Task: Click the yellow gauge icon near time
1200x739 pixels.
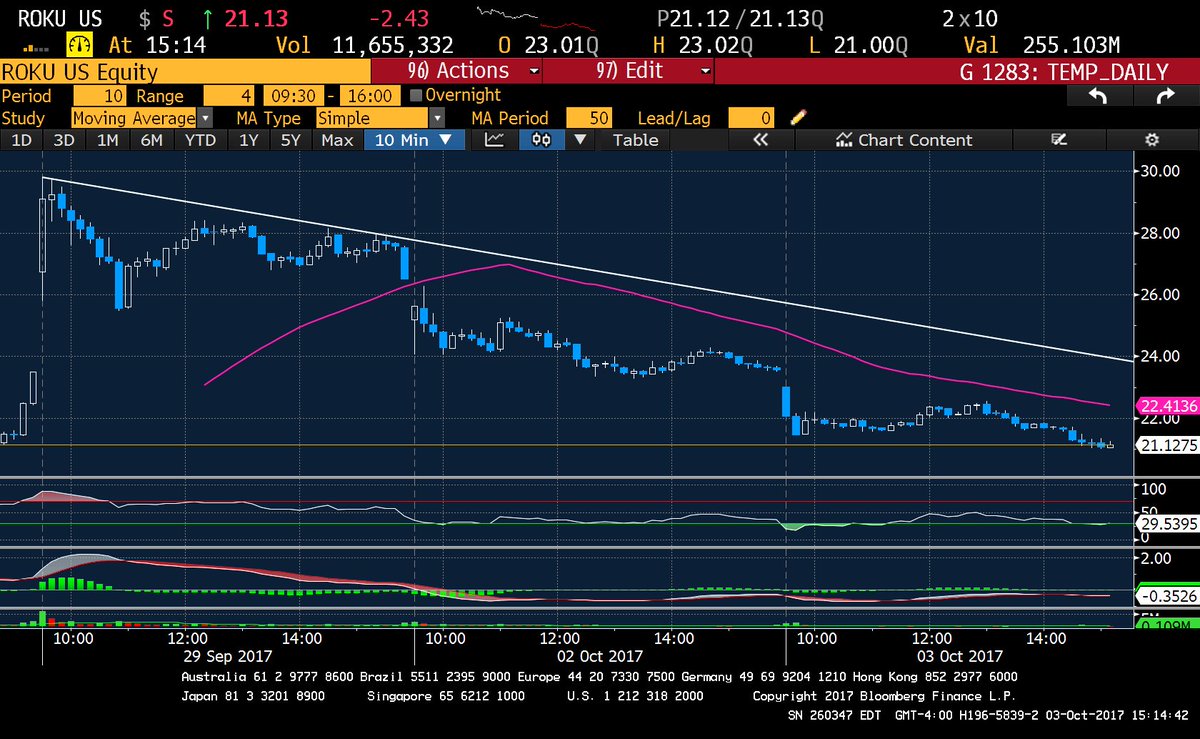Action: [x=79, y=45]
